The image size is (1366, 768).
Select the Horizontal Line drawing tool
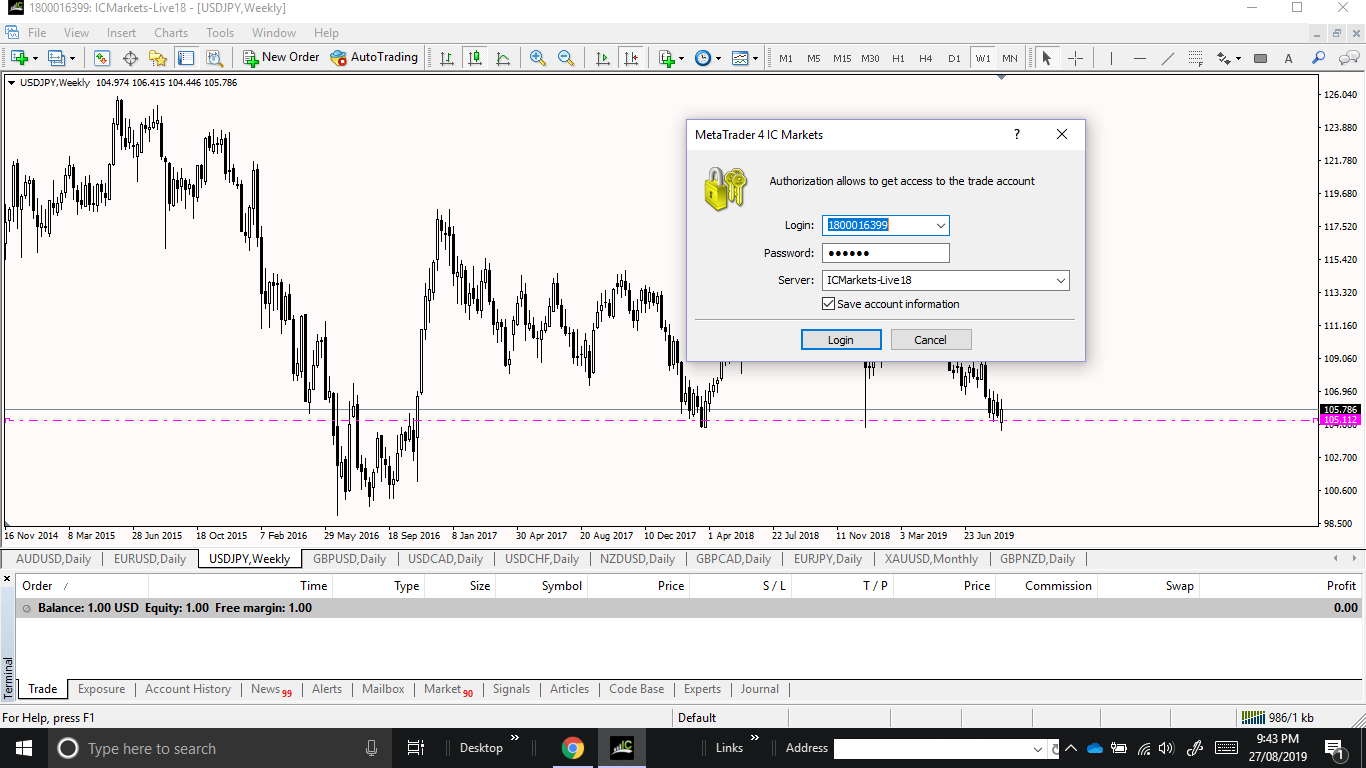click(x=1139, y=58)
